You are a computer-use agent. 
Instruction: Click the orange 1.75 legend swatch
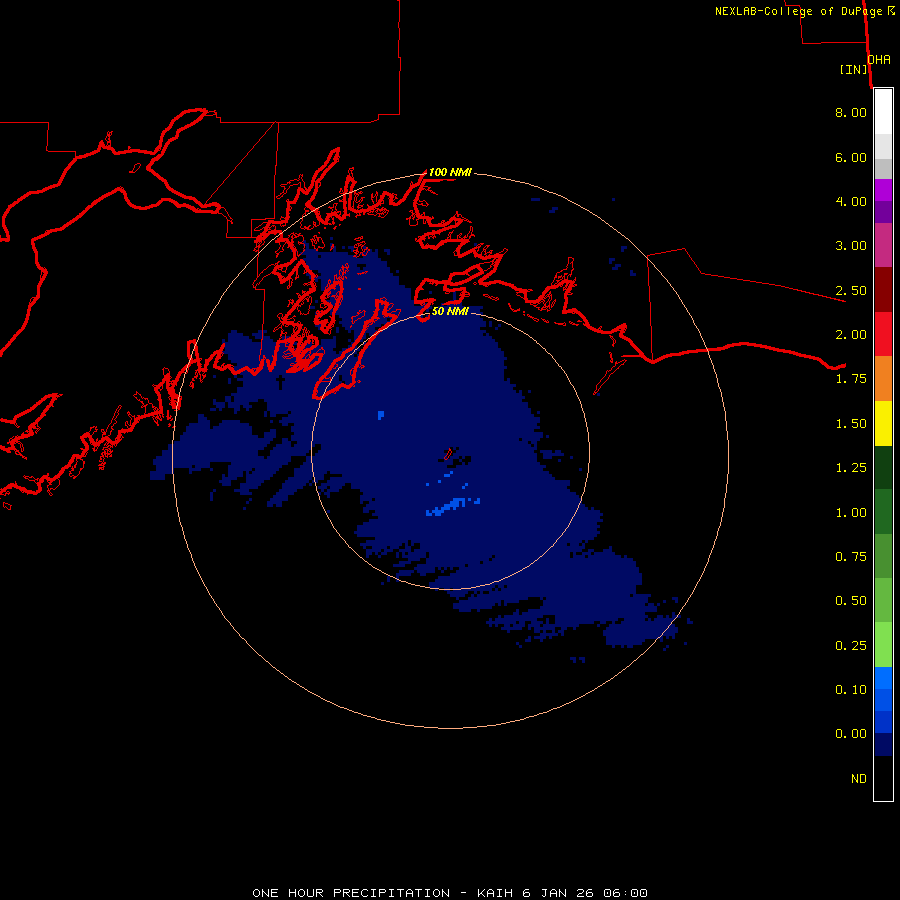pos(883,378)
